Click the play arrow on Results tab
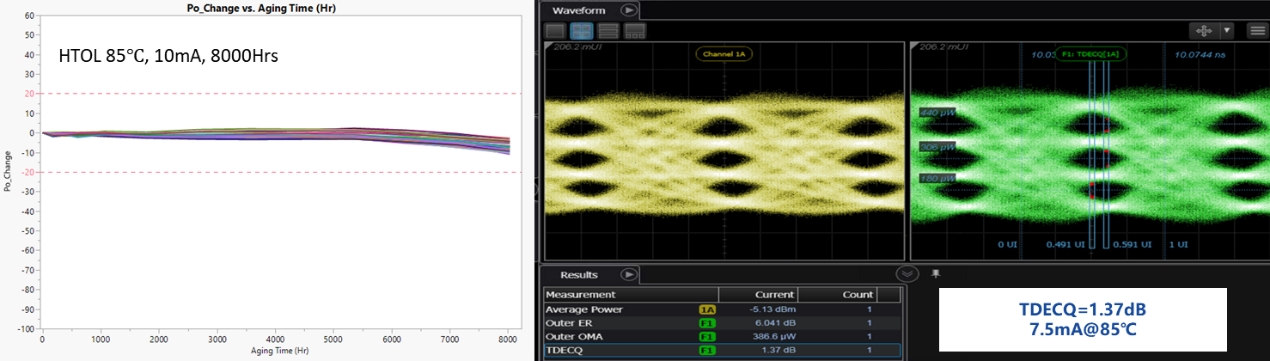The image size is (1270, 361). tap(628, 274)
